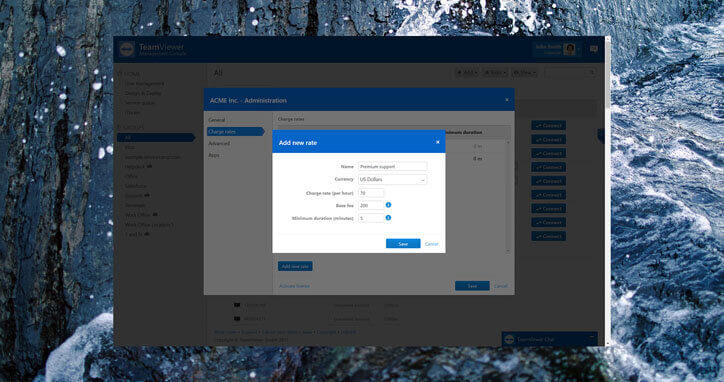Screen dimensions: 724x382
Task: Click John Smith's profile avatar
Action: [569, 49]
